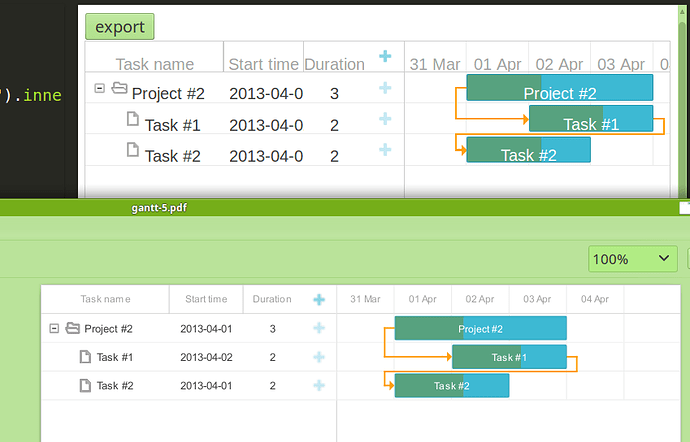Click the file icon beside Task #2 in PDF preview
Viewport: 690px width, 442px height.
[x=85, y=386]
